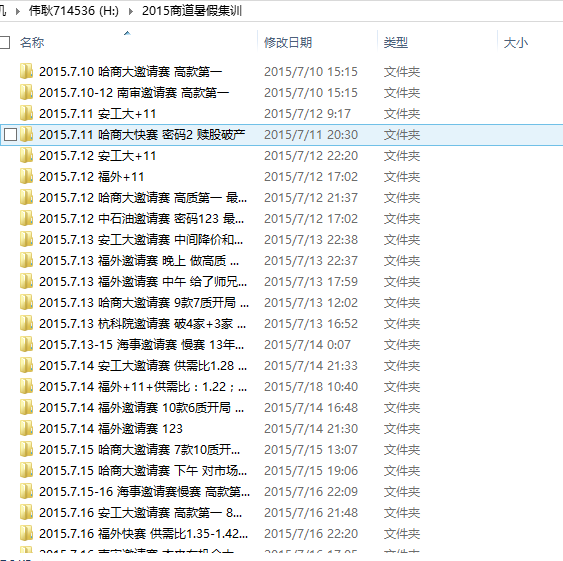This screenshot has height=561, width=563.
Task: Click folder icon of 2015.7.15 哈商大邀请赛 下午
Action: pyautogui.click(x=27, y=470)
